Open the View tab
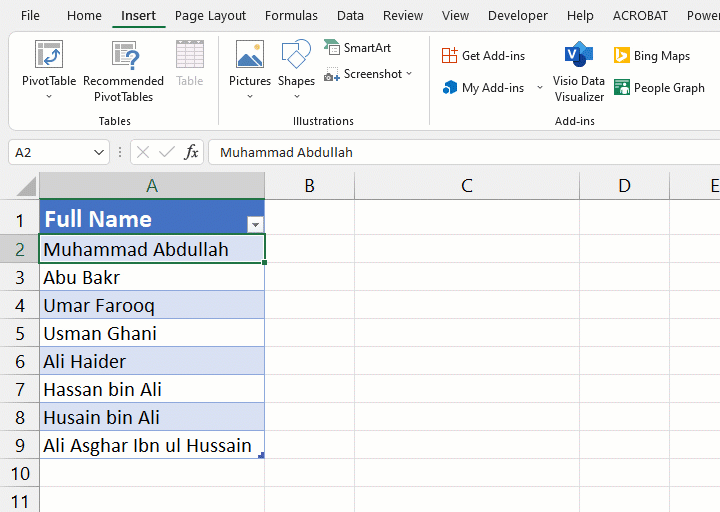 [455, 16]
